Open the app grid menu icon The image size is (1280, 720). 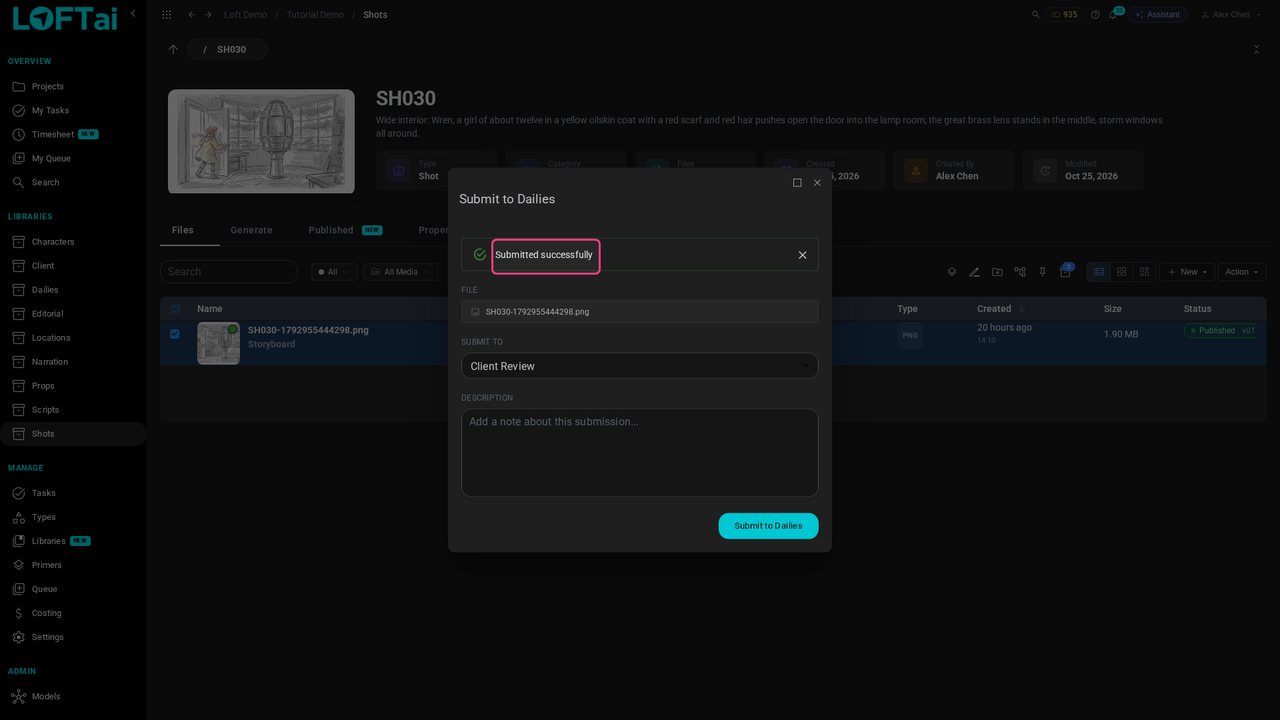[x=166, y=15]
